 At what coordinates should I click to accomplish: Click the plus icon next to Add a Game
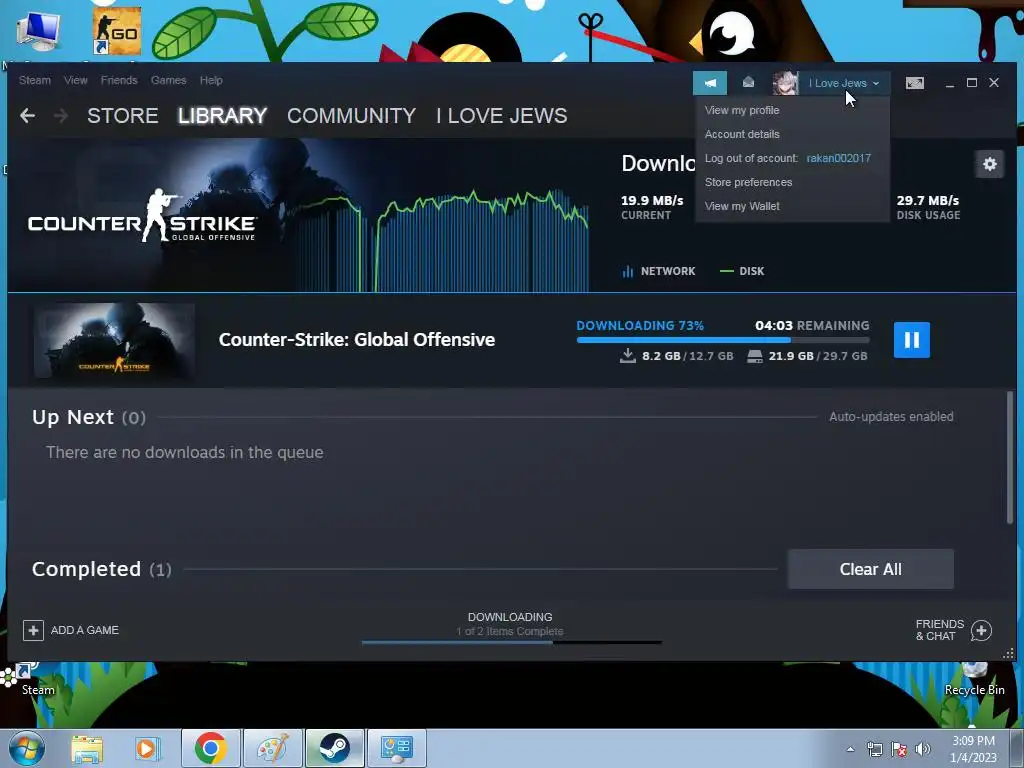(33, 630)
